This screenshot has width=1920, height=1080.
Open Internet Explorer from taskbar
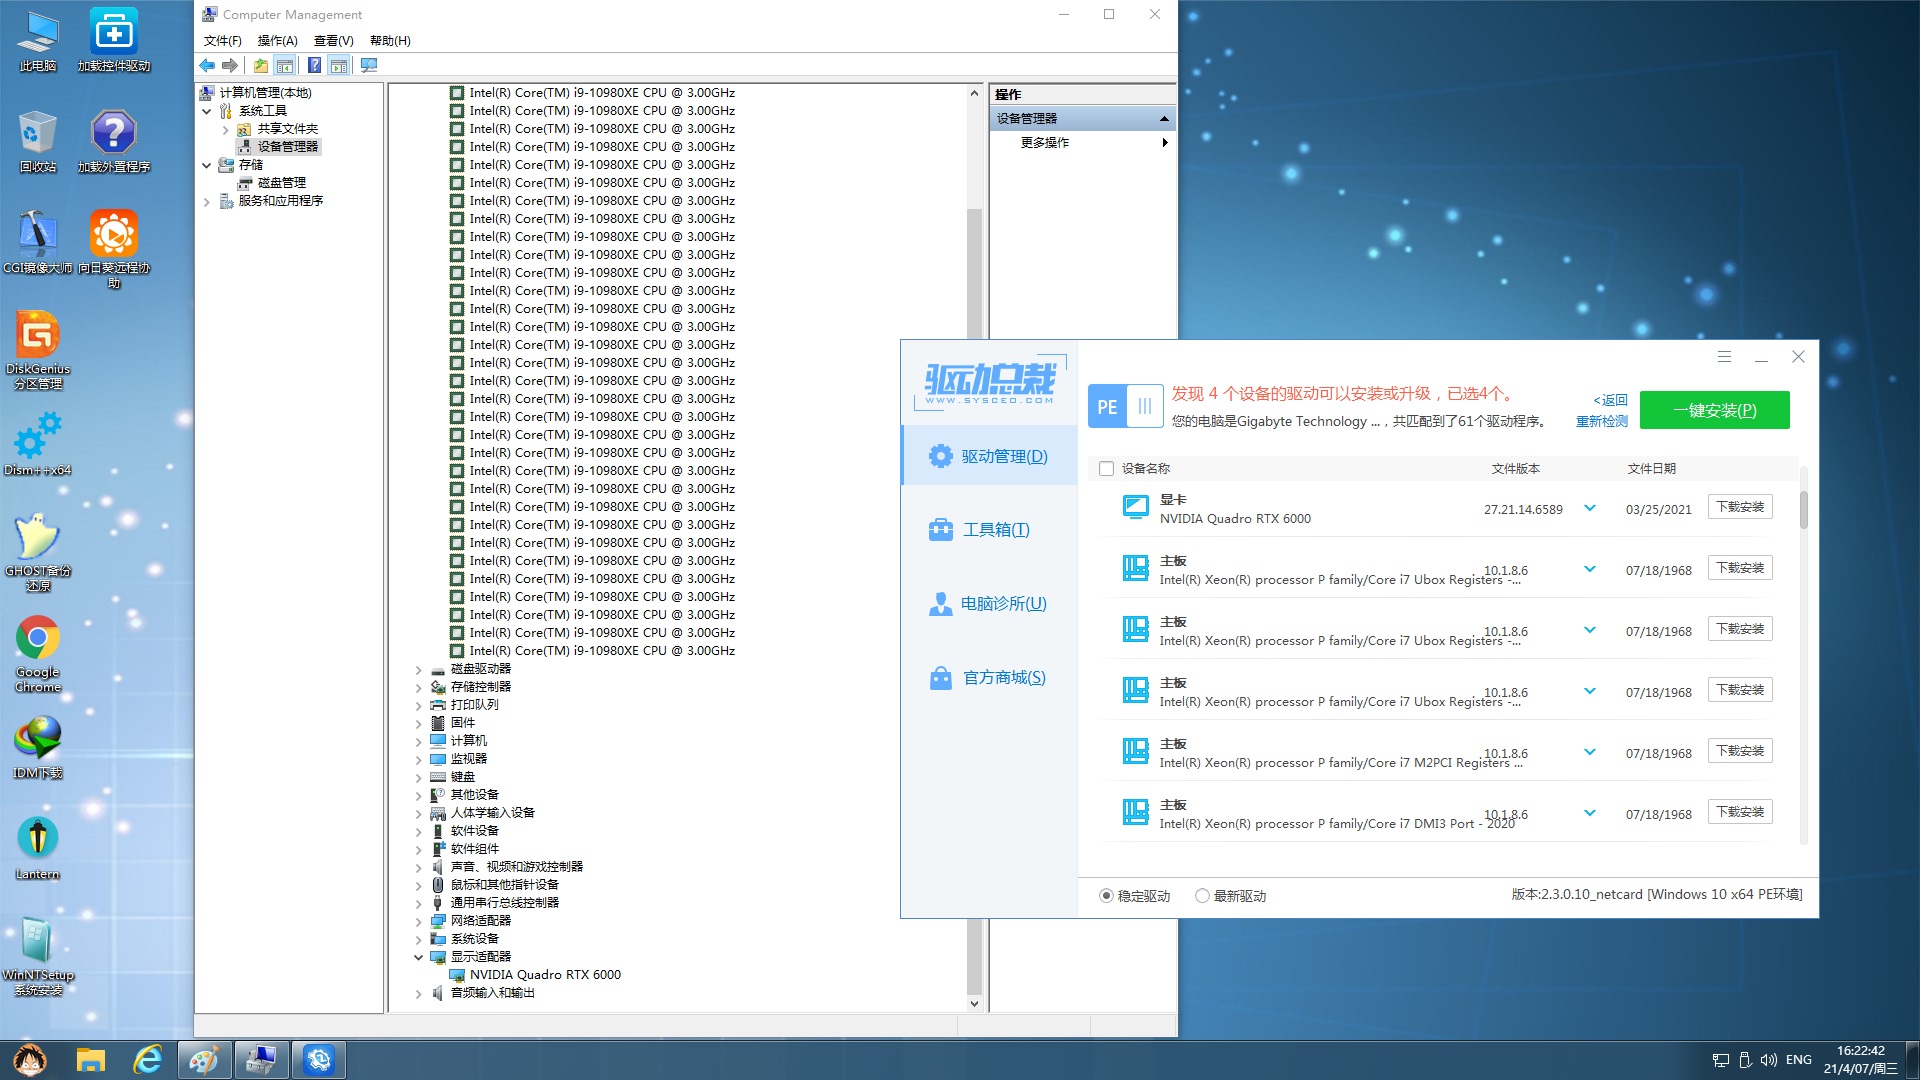148,1060
